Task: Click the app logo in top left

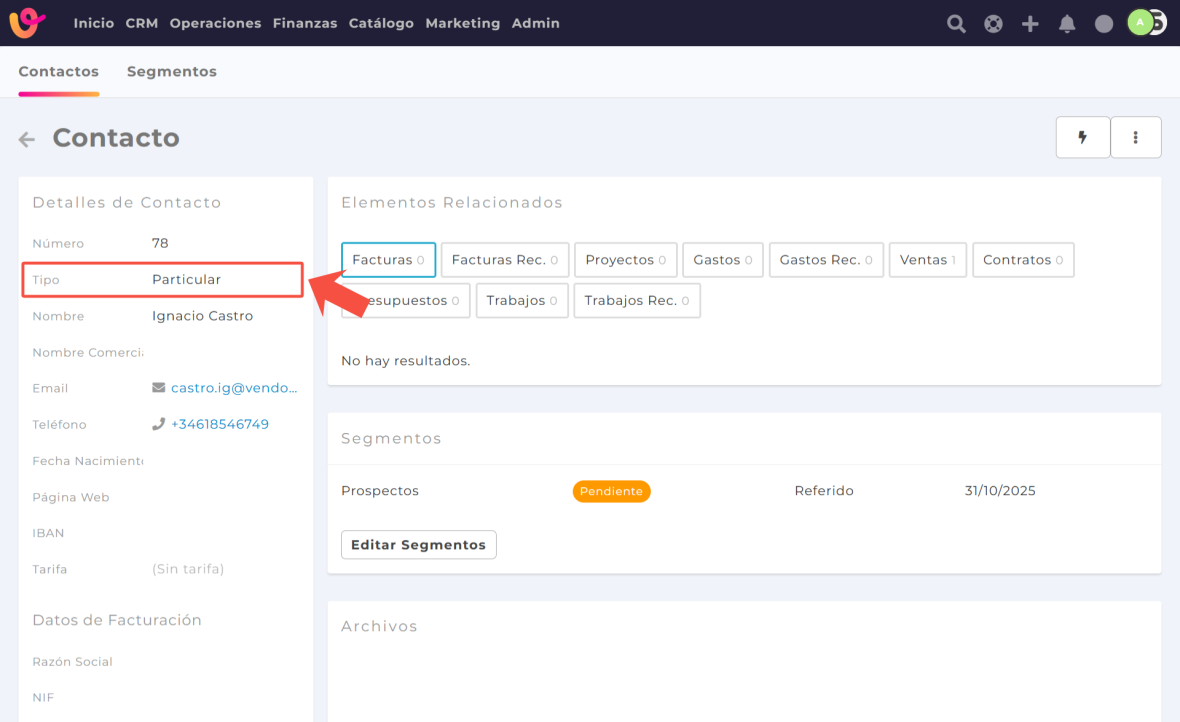Action: (x=28, y=23)
